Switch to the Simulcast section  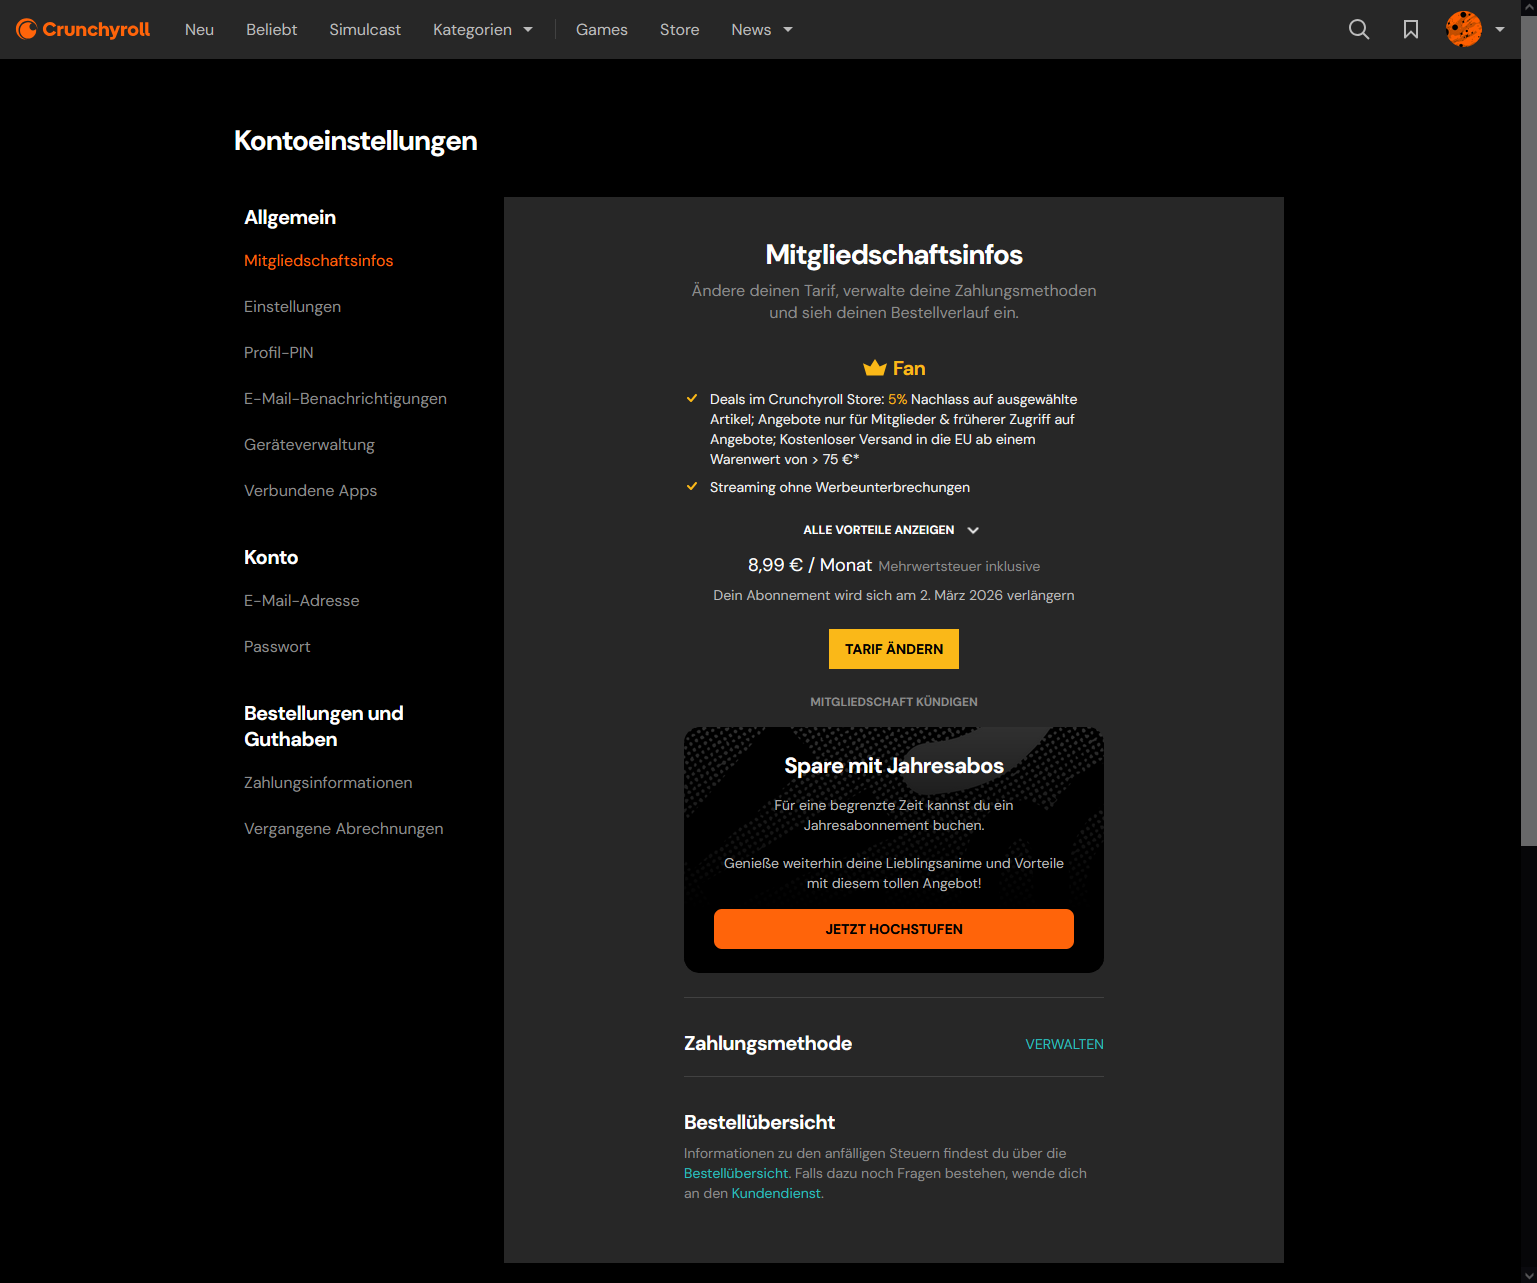tap(365, 29)
